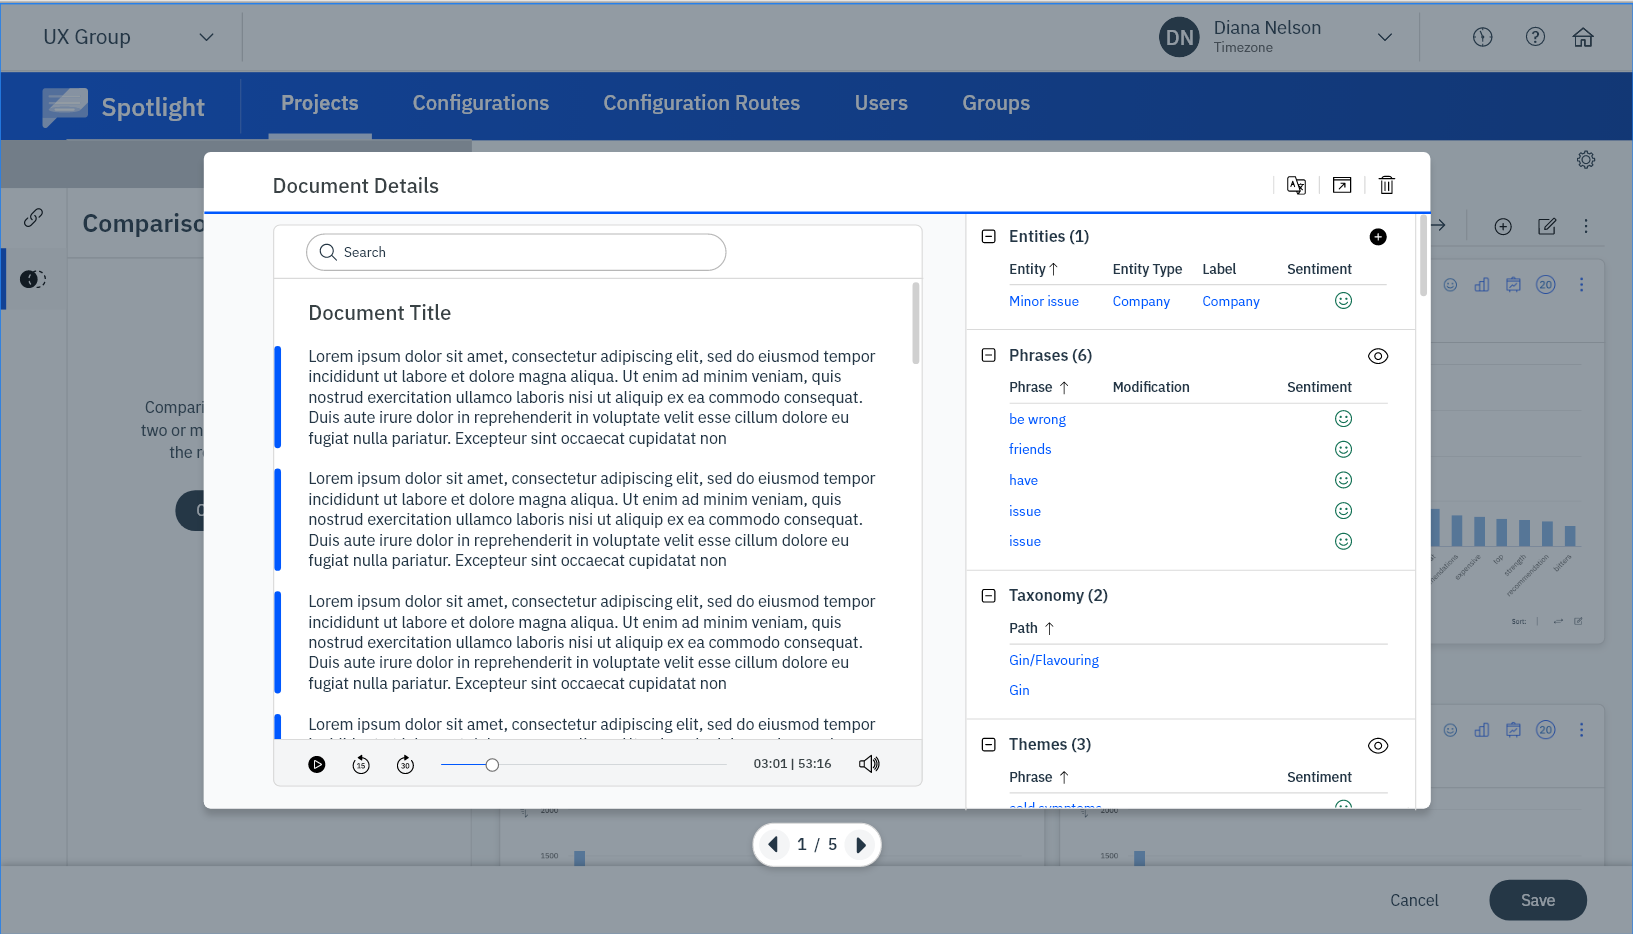The height and width of the screenshot is (934, 1633).
Task: Open the Gin taxonomy path link
Action: 1019,690
